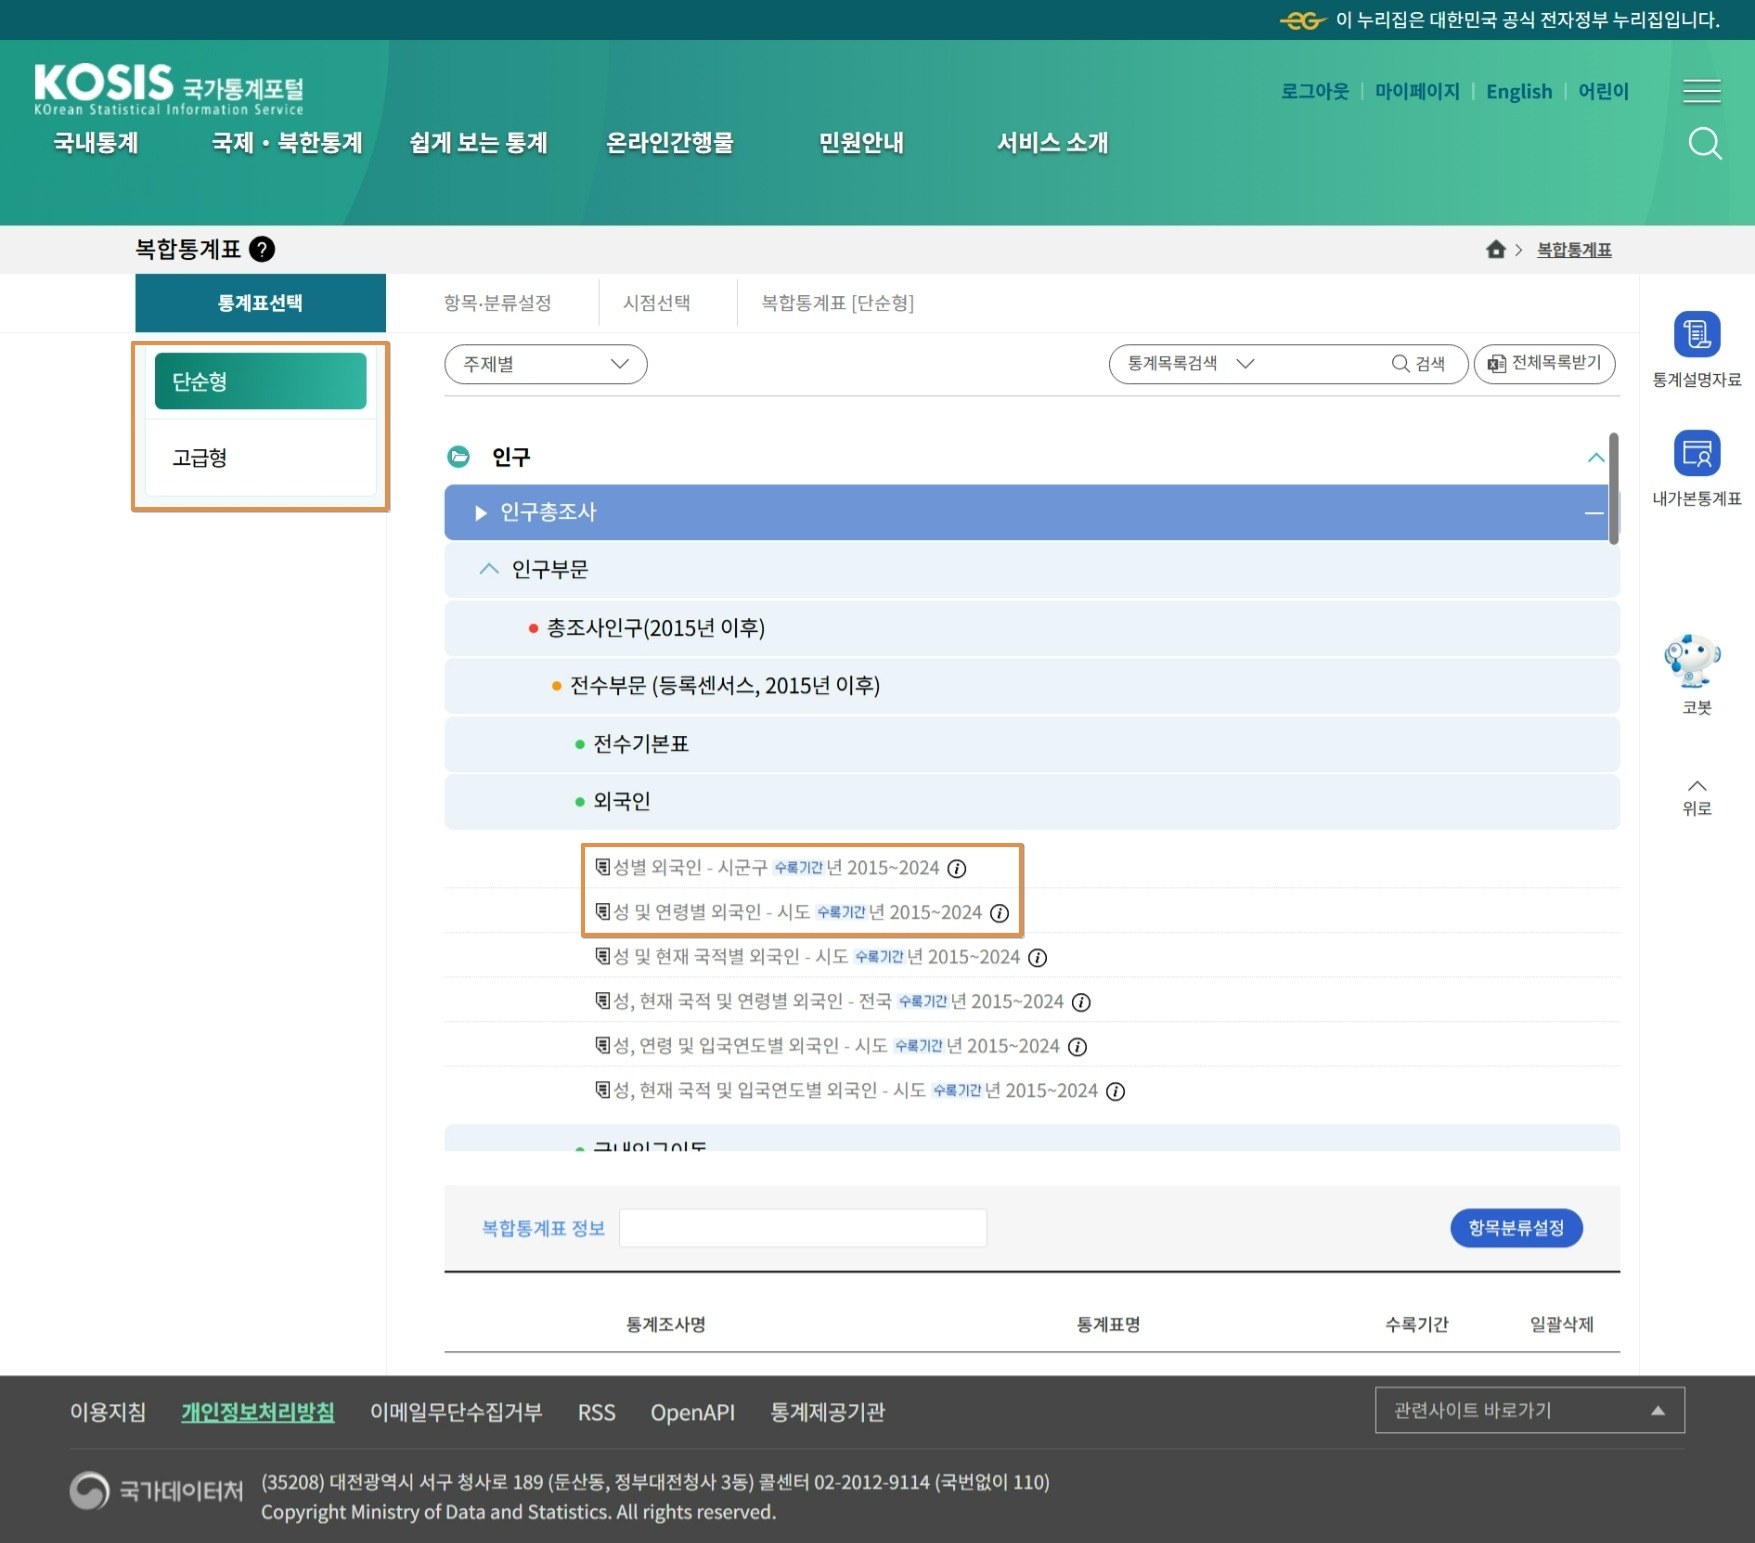Screen dimensions: 1755x1543
Task: Click the 복합통계표 정보 input field
Action: (x=803, y=1228)
